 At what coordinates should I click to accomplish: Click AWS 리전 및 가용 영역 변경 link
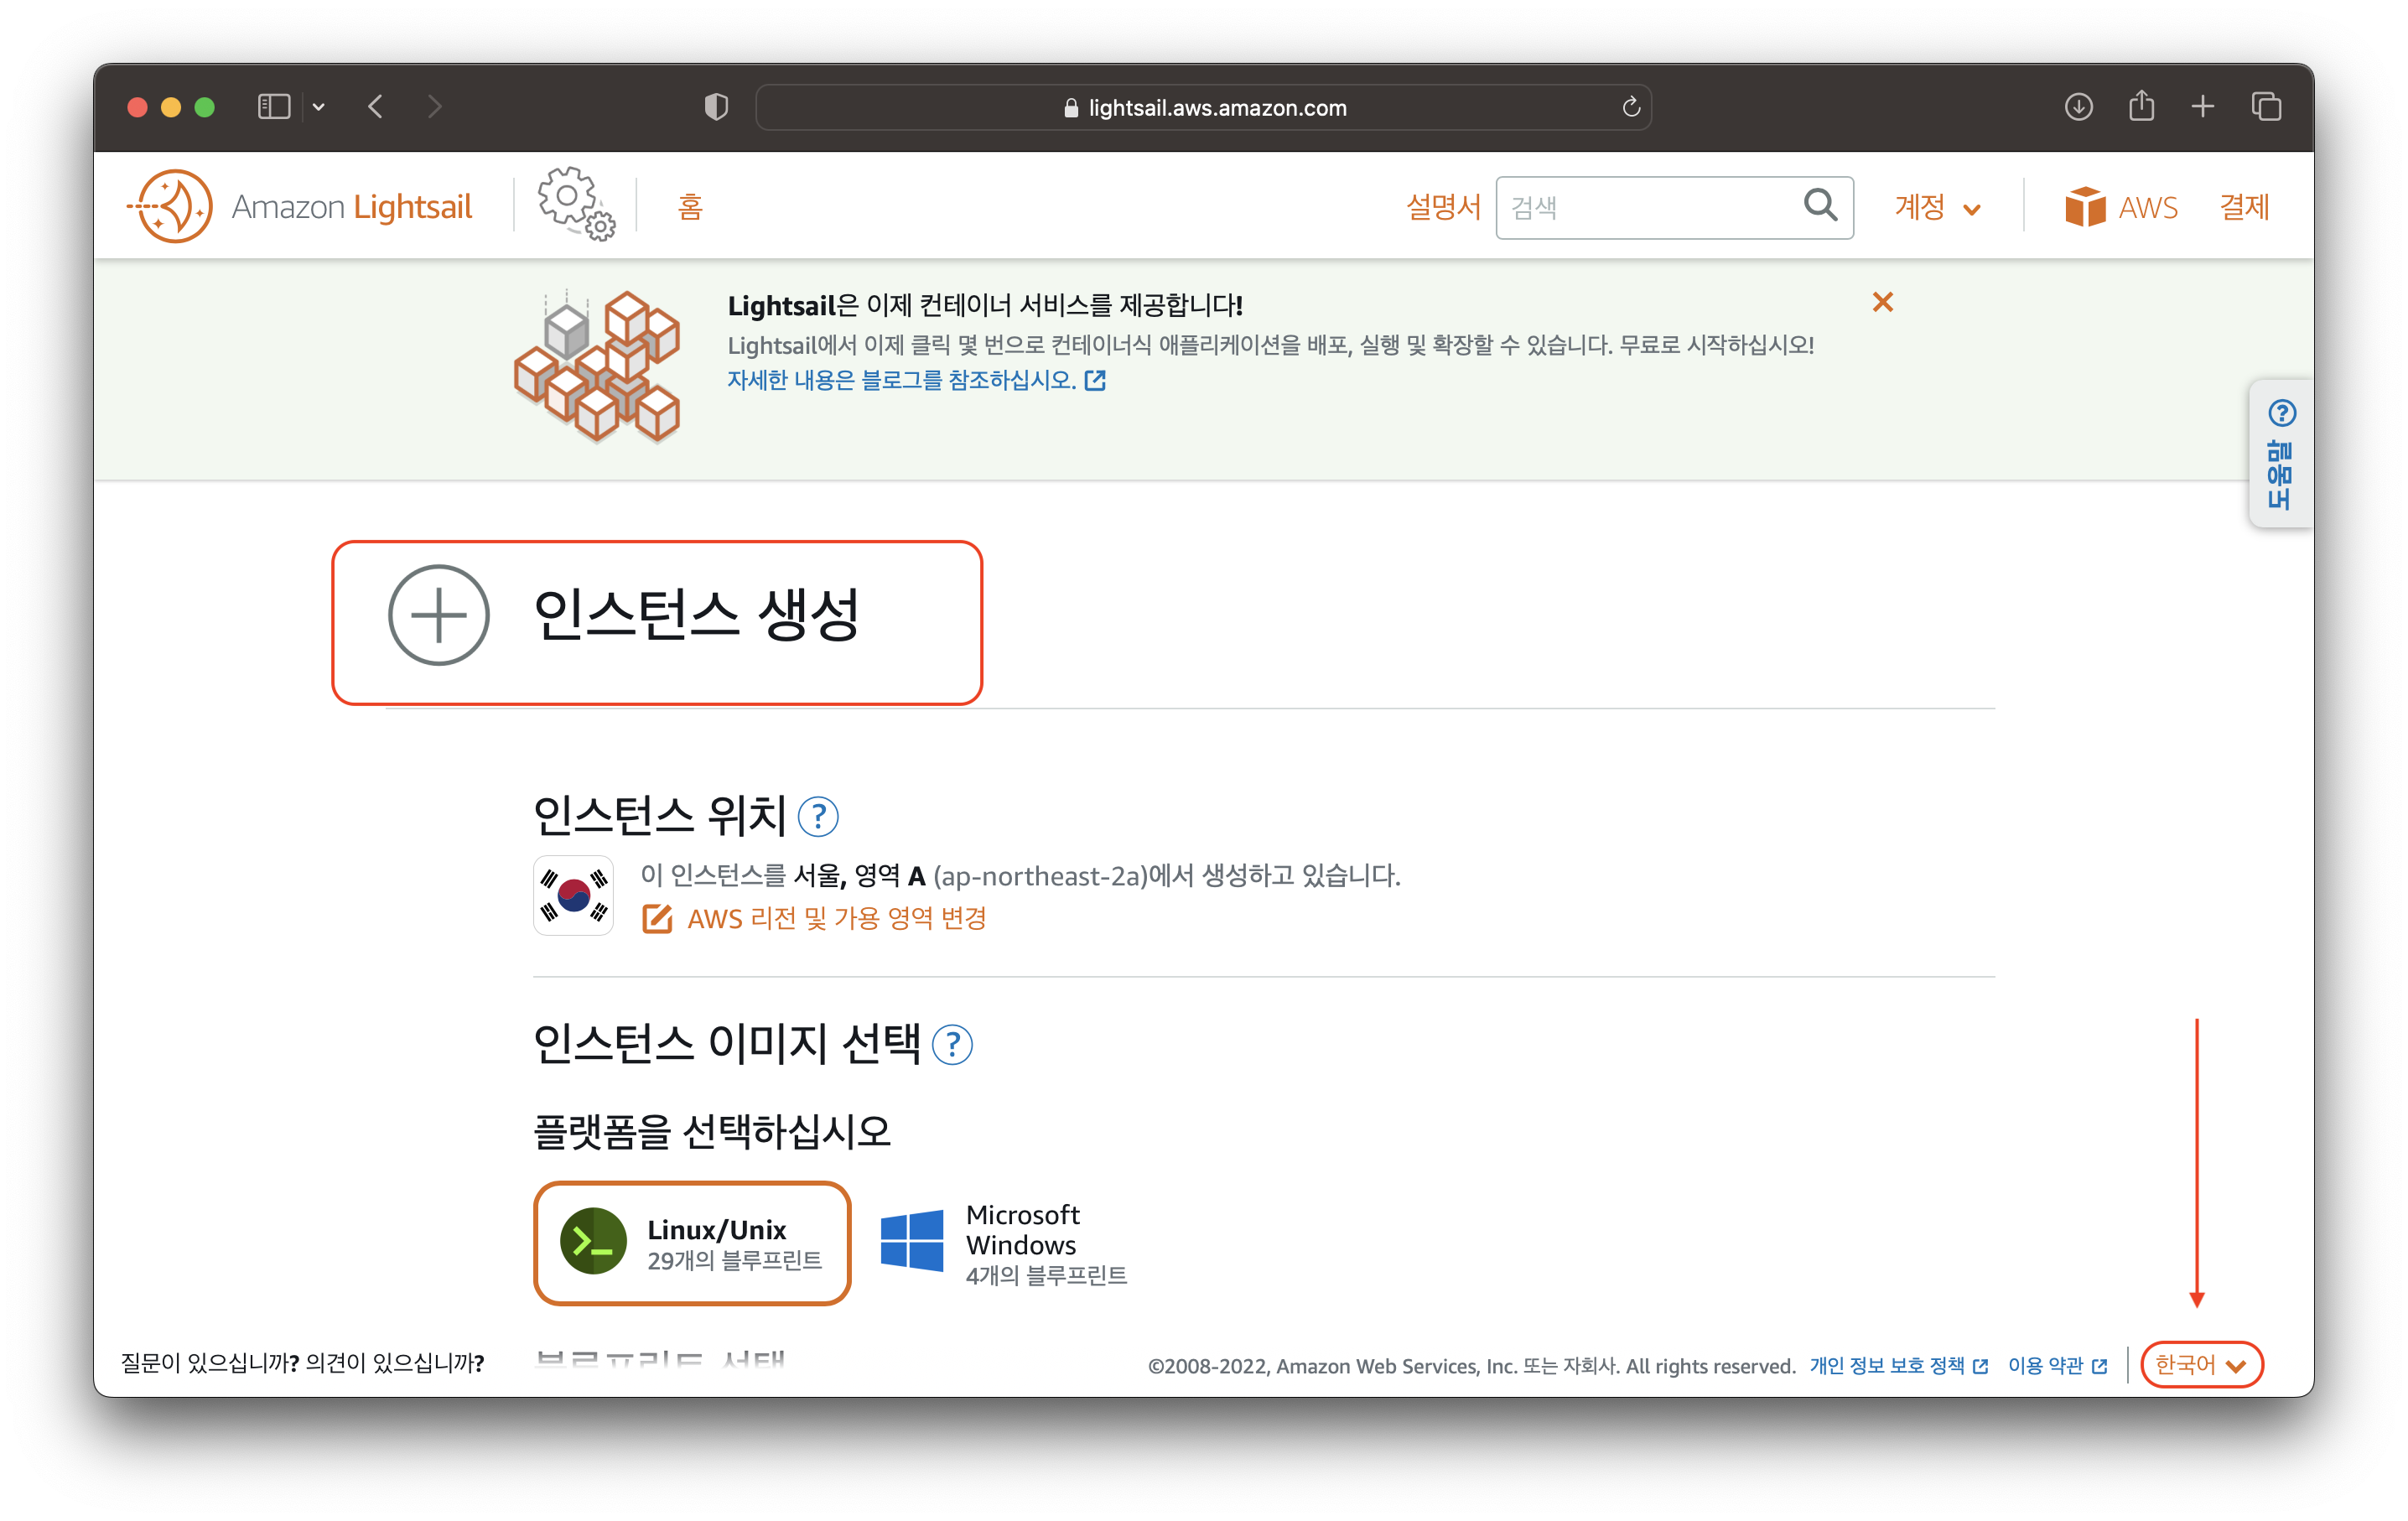[x=835, y=918]
